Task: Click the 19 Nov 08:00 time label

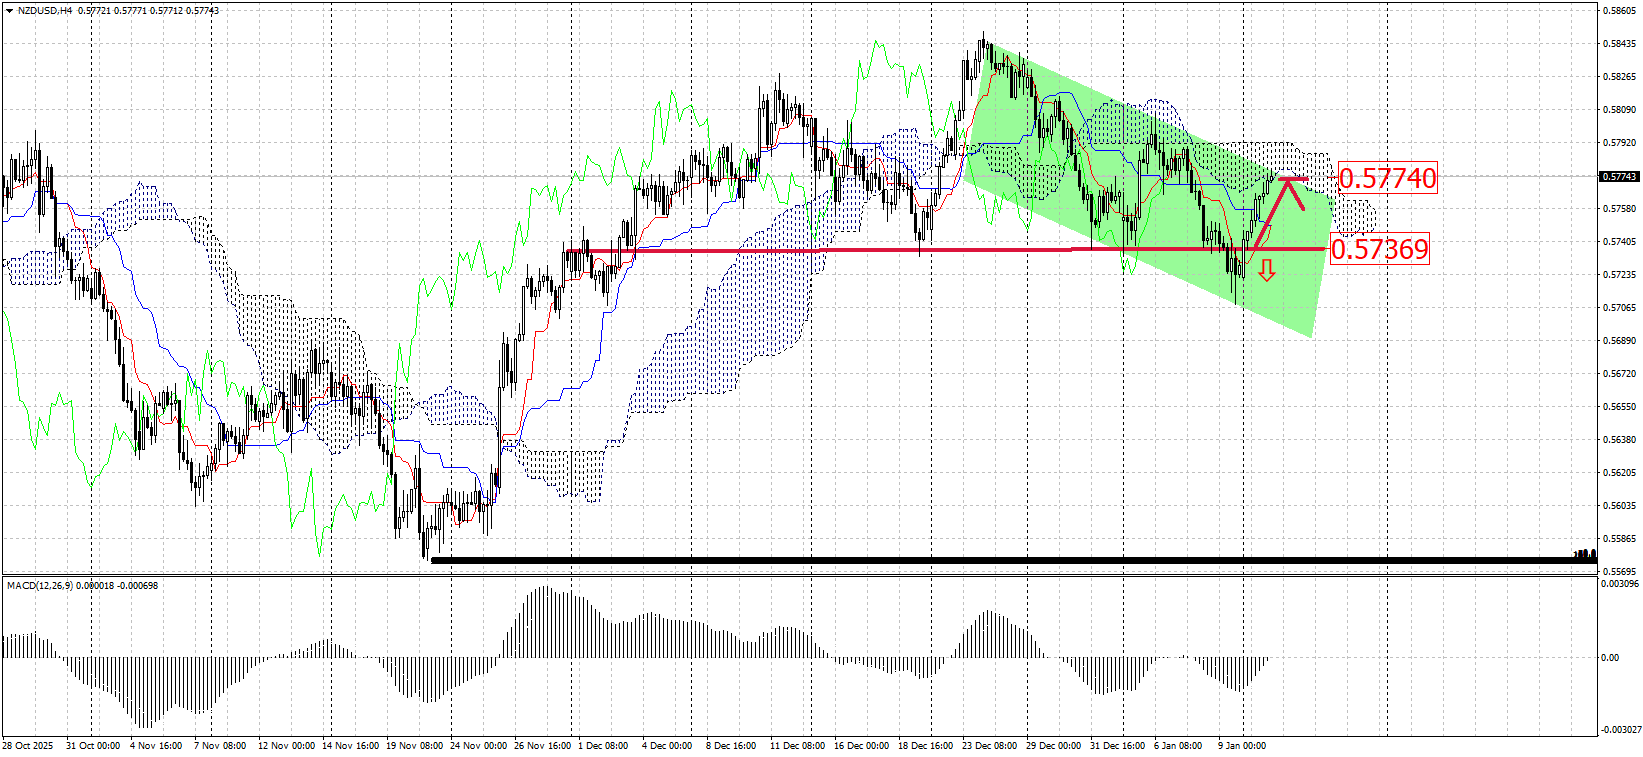Action: [414, 746]
